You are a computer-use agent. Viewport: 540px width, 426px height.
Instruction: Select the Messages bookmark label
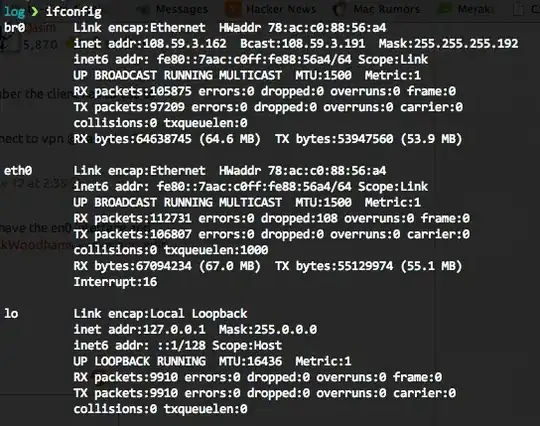181,9
